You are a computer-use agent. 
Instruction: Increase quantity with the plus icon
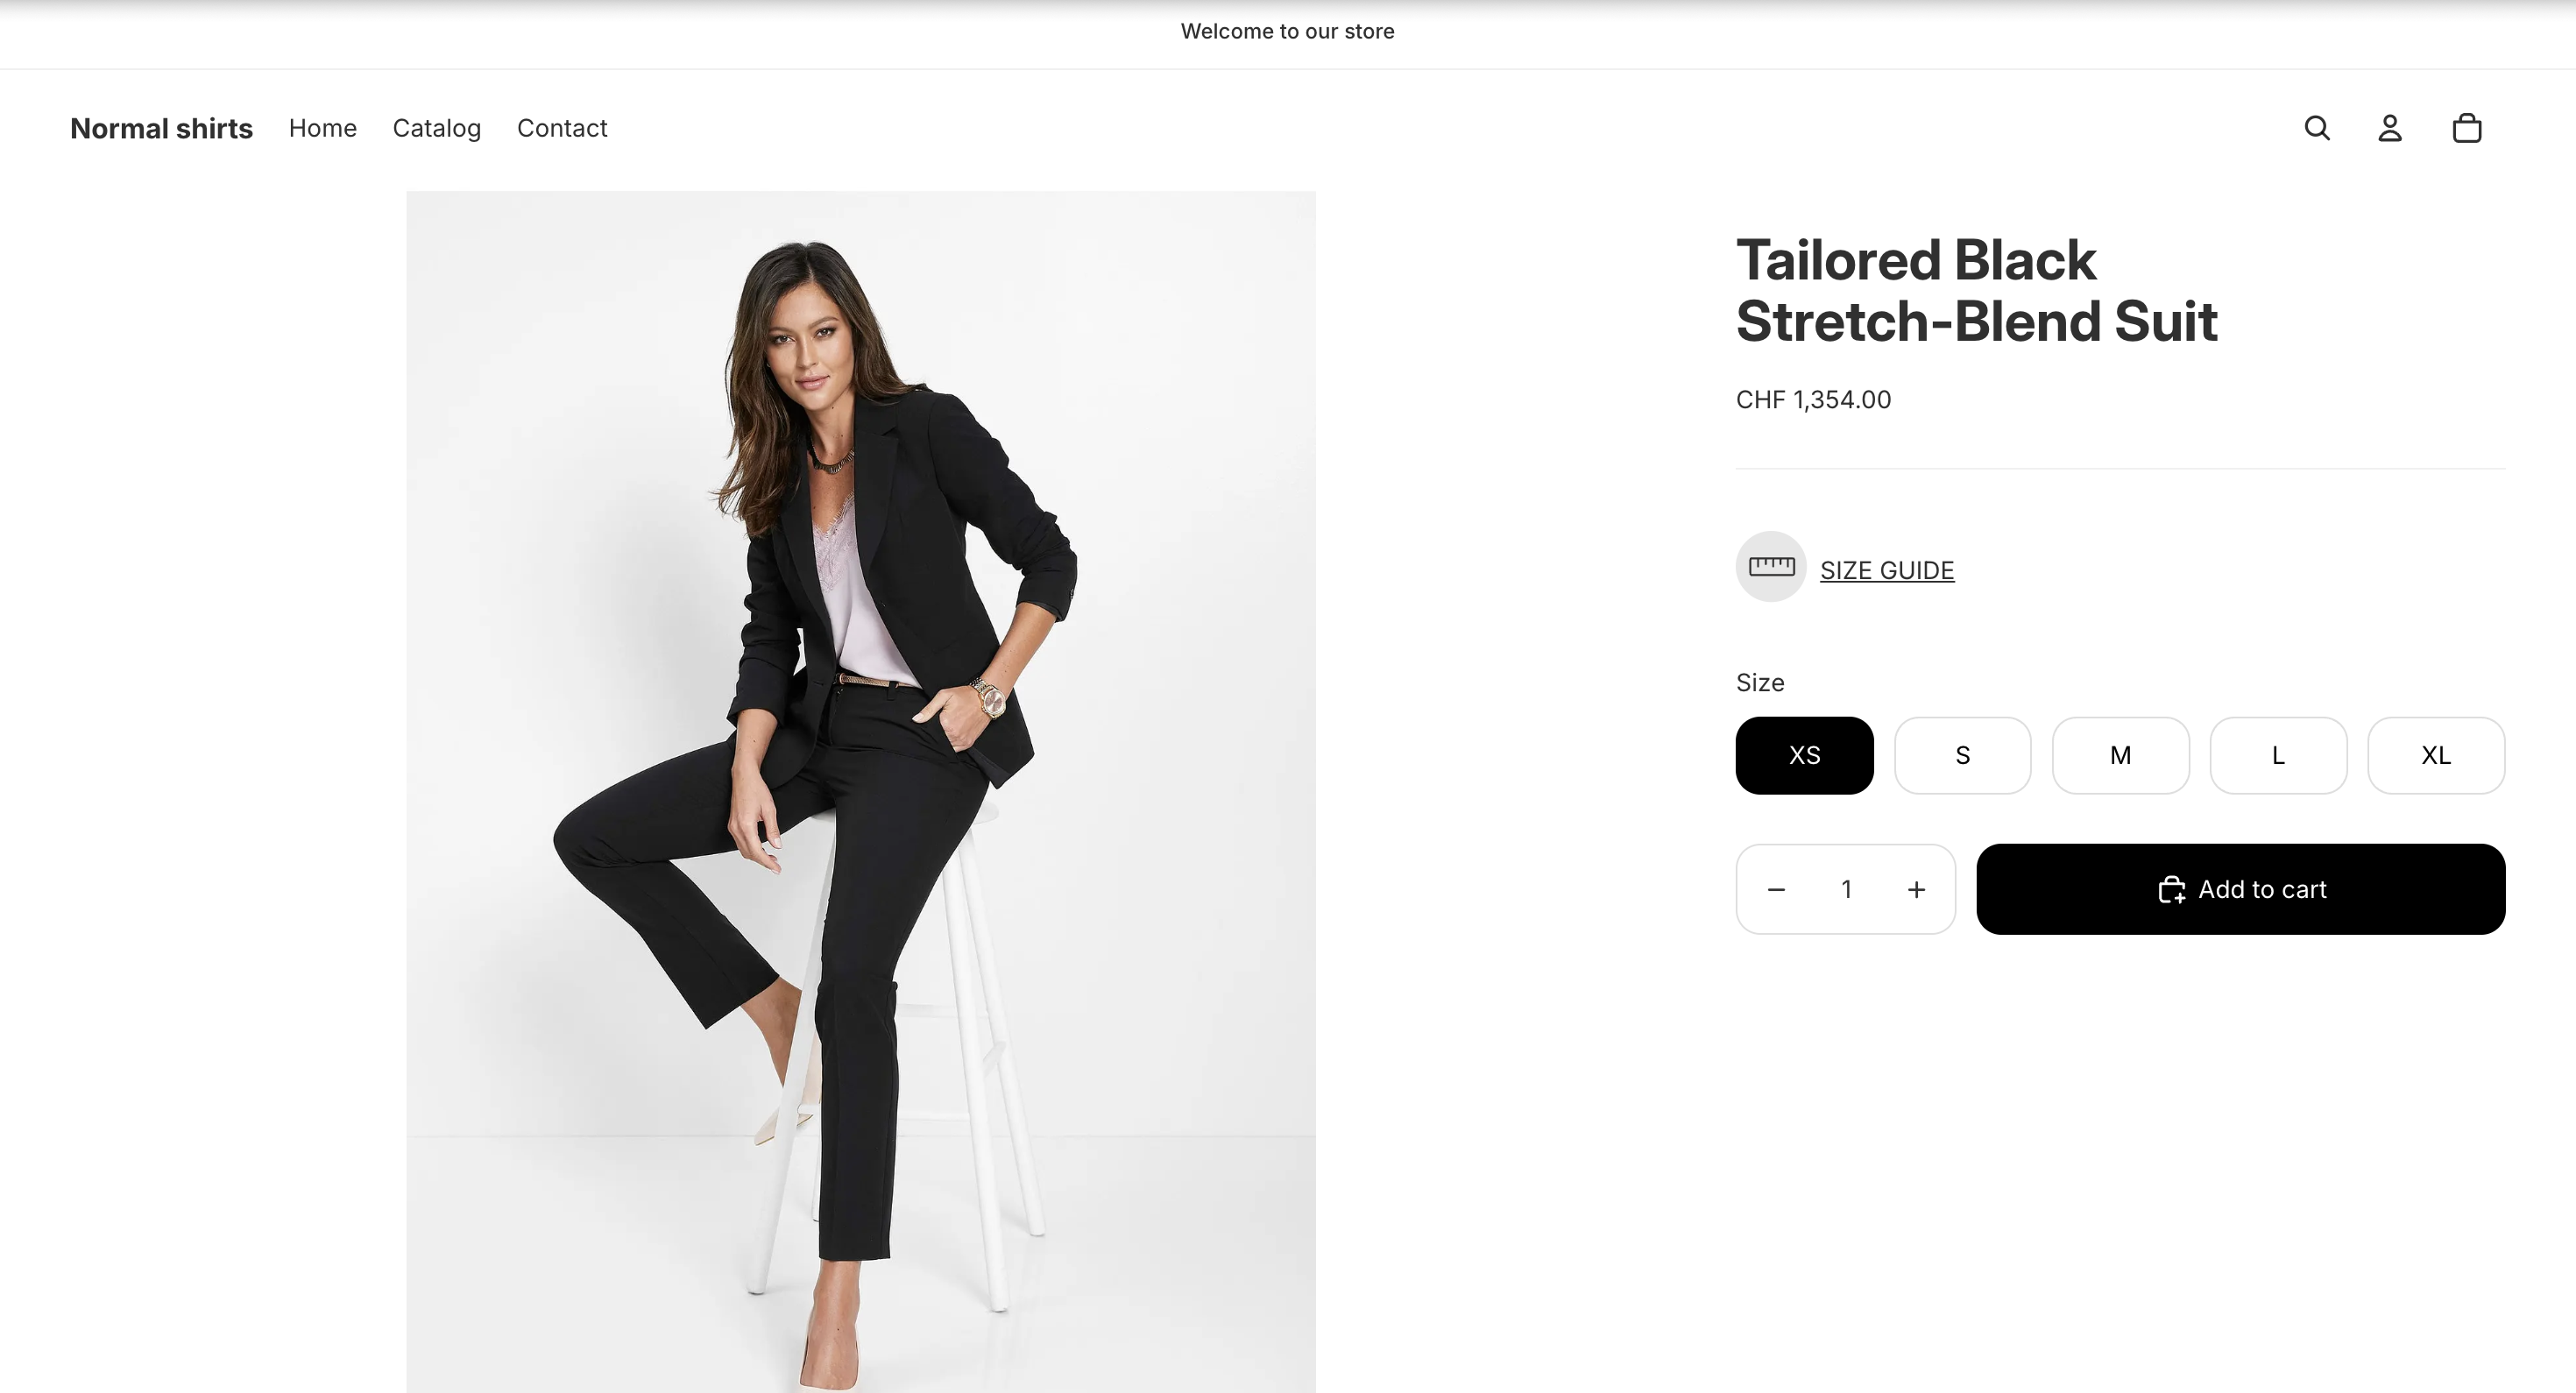coord(1916,889)
